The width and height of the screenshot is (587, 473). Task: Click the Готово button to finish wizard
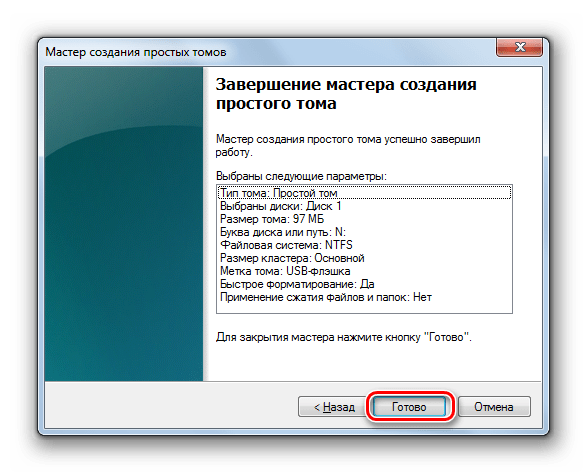[410, 407]
